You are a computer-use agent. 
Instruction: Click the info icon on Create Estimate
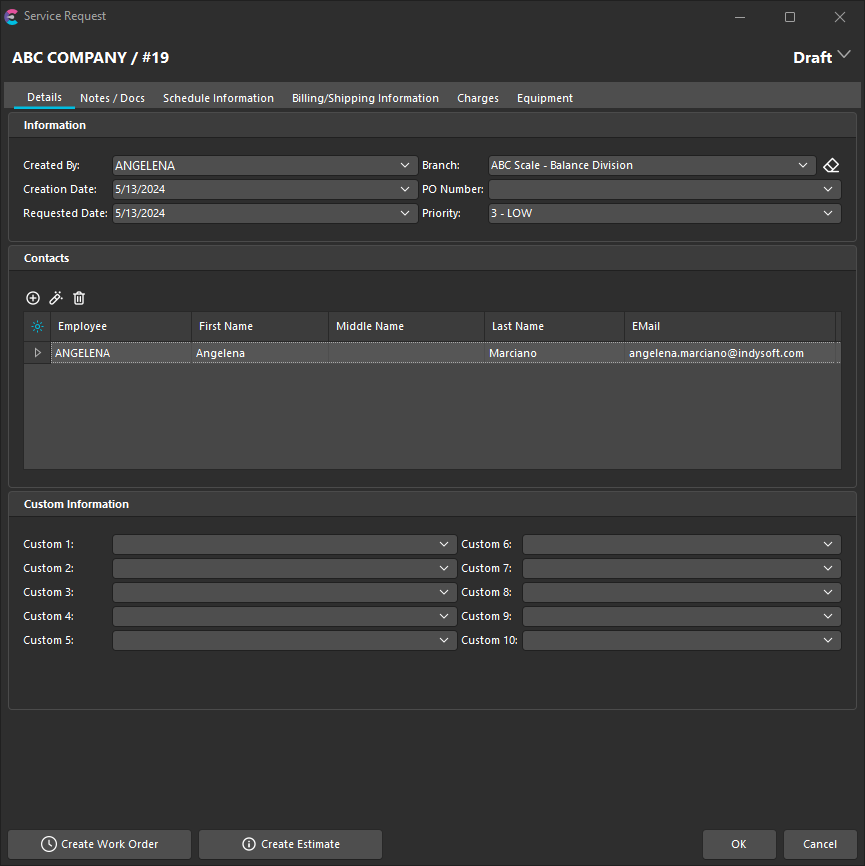(248, 844)
